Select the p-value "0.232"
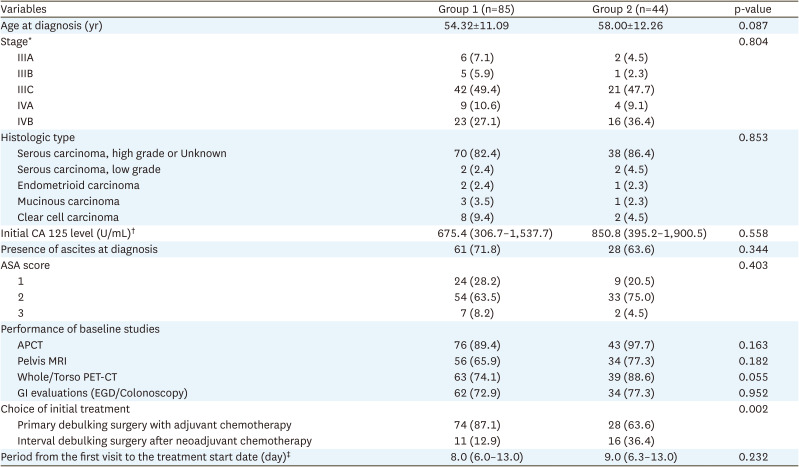Image resolution: width=799 pixels, height=467 pixels. (x=753, y=457)
